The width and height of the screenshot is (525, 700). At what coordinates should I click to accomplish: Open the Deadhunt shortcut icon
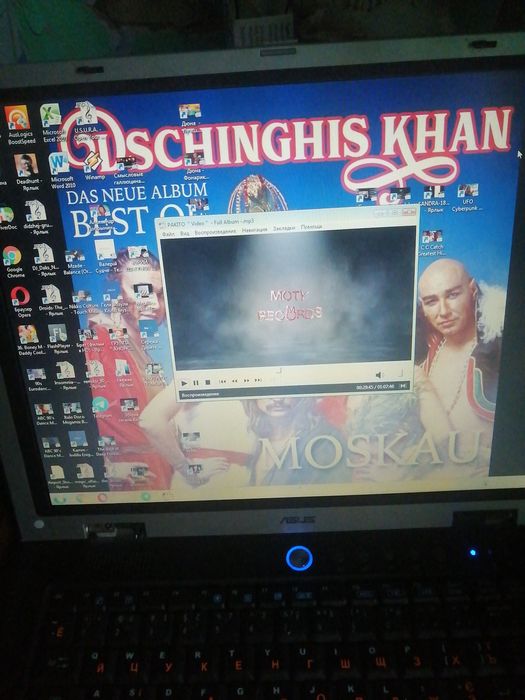27,172
